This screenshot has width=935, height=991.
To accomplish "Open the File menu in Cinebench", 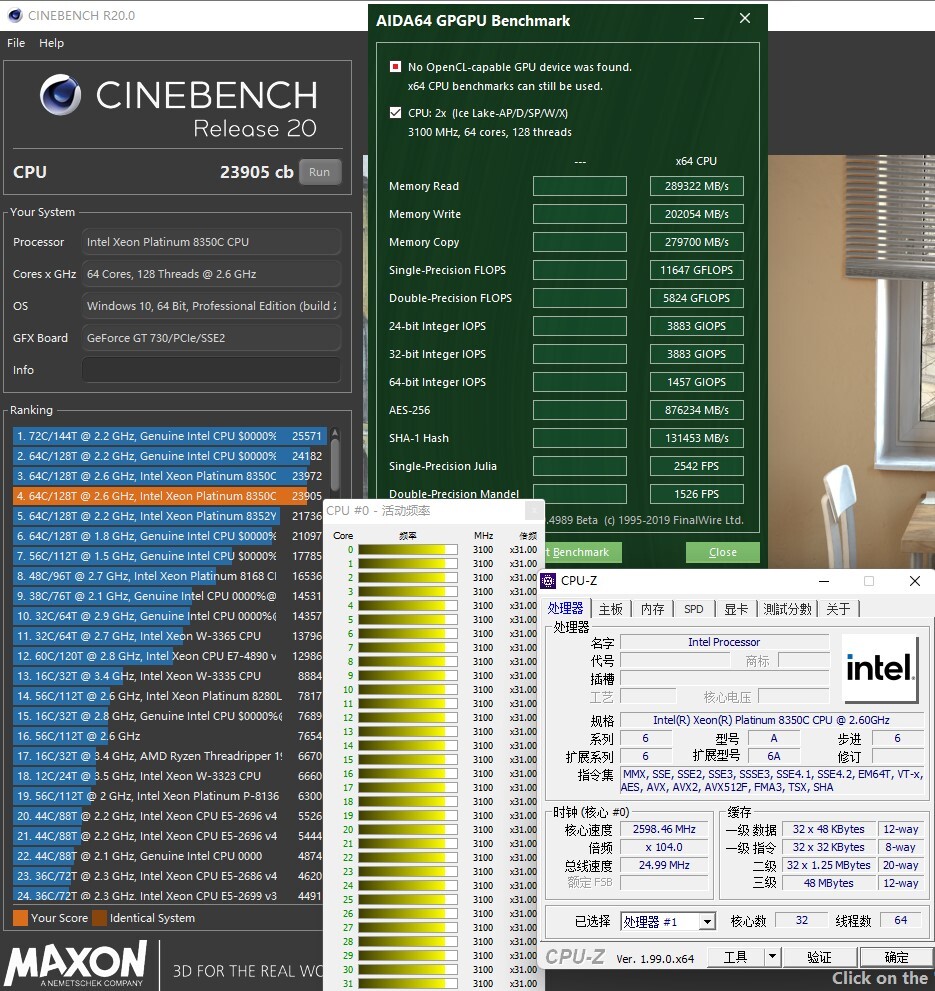I will [x=16, y=43].
